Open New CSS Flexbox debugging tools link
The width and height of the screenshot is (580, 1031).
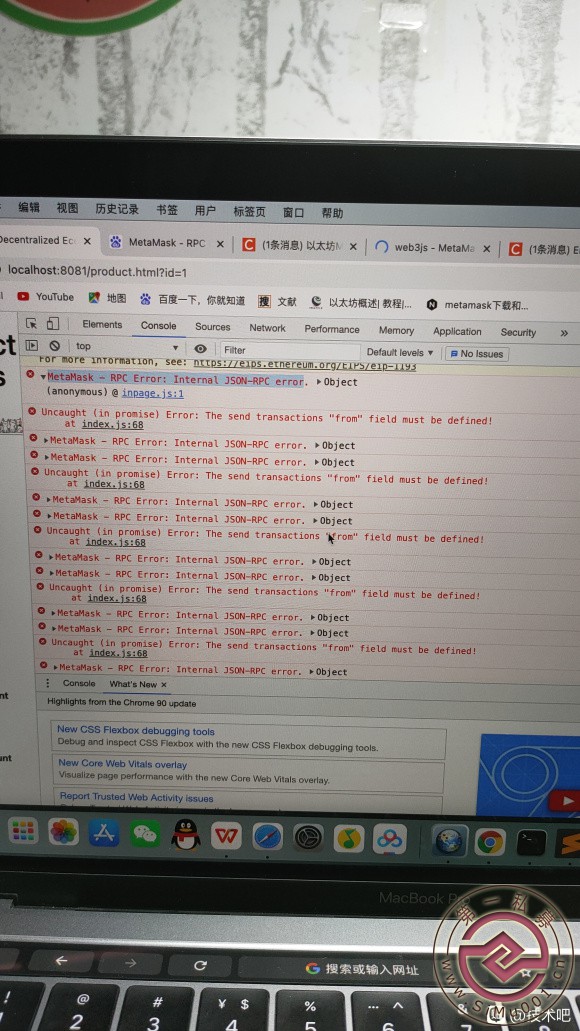click(x=135, y=731)
